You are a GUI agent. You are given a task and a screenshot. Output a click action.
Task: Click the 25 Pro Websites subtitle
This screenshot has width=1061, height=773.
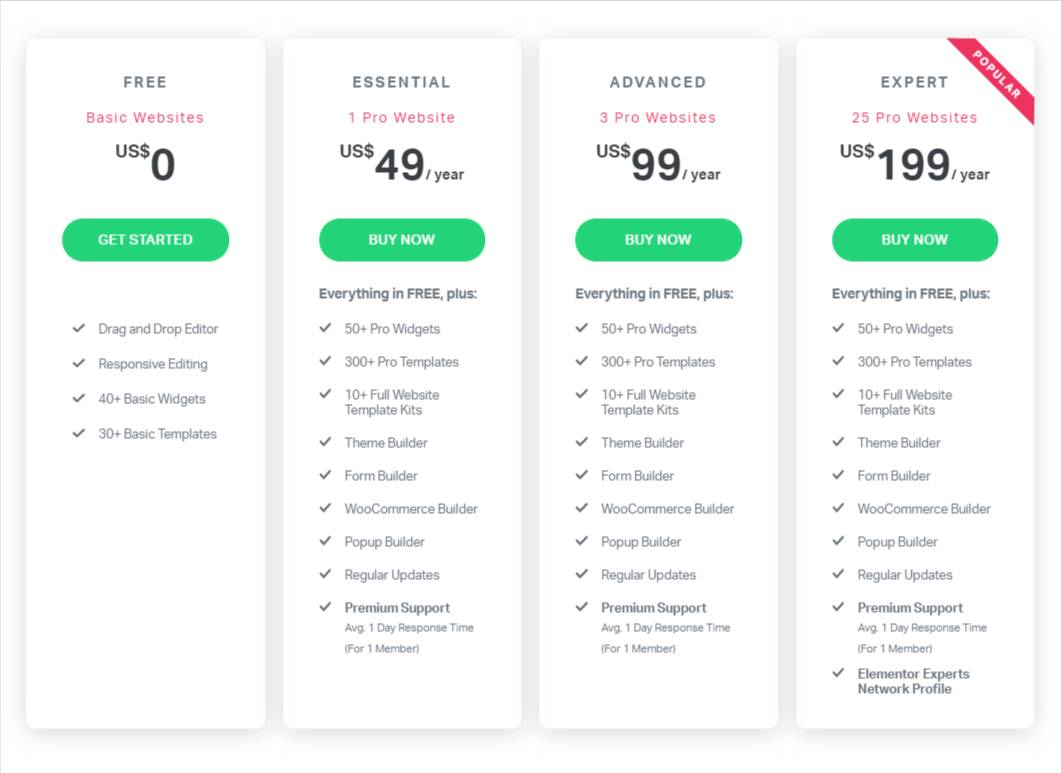click(x=914, y=118)
